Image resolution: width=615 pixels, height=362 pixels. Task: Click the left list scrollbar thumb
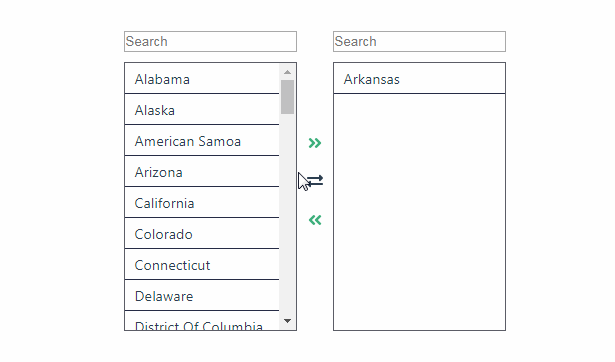click(287, 97)
